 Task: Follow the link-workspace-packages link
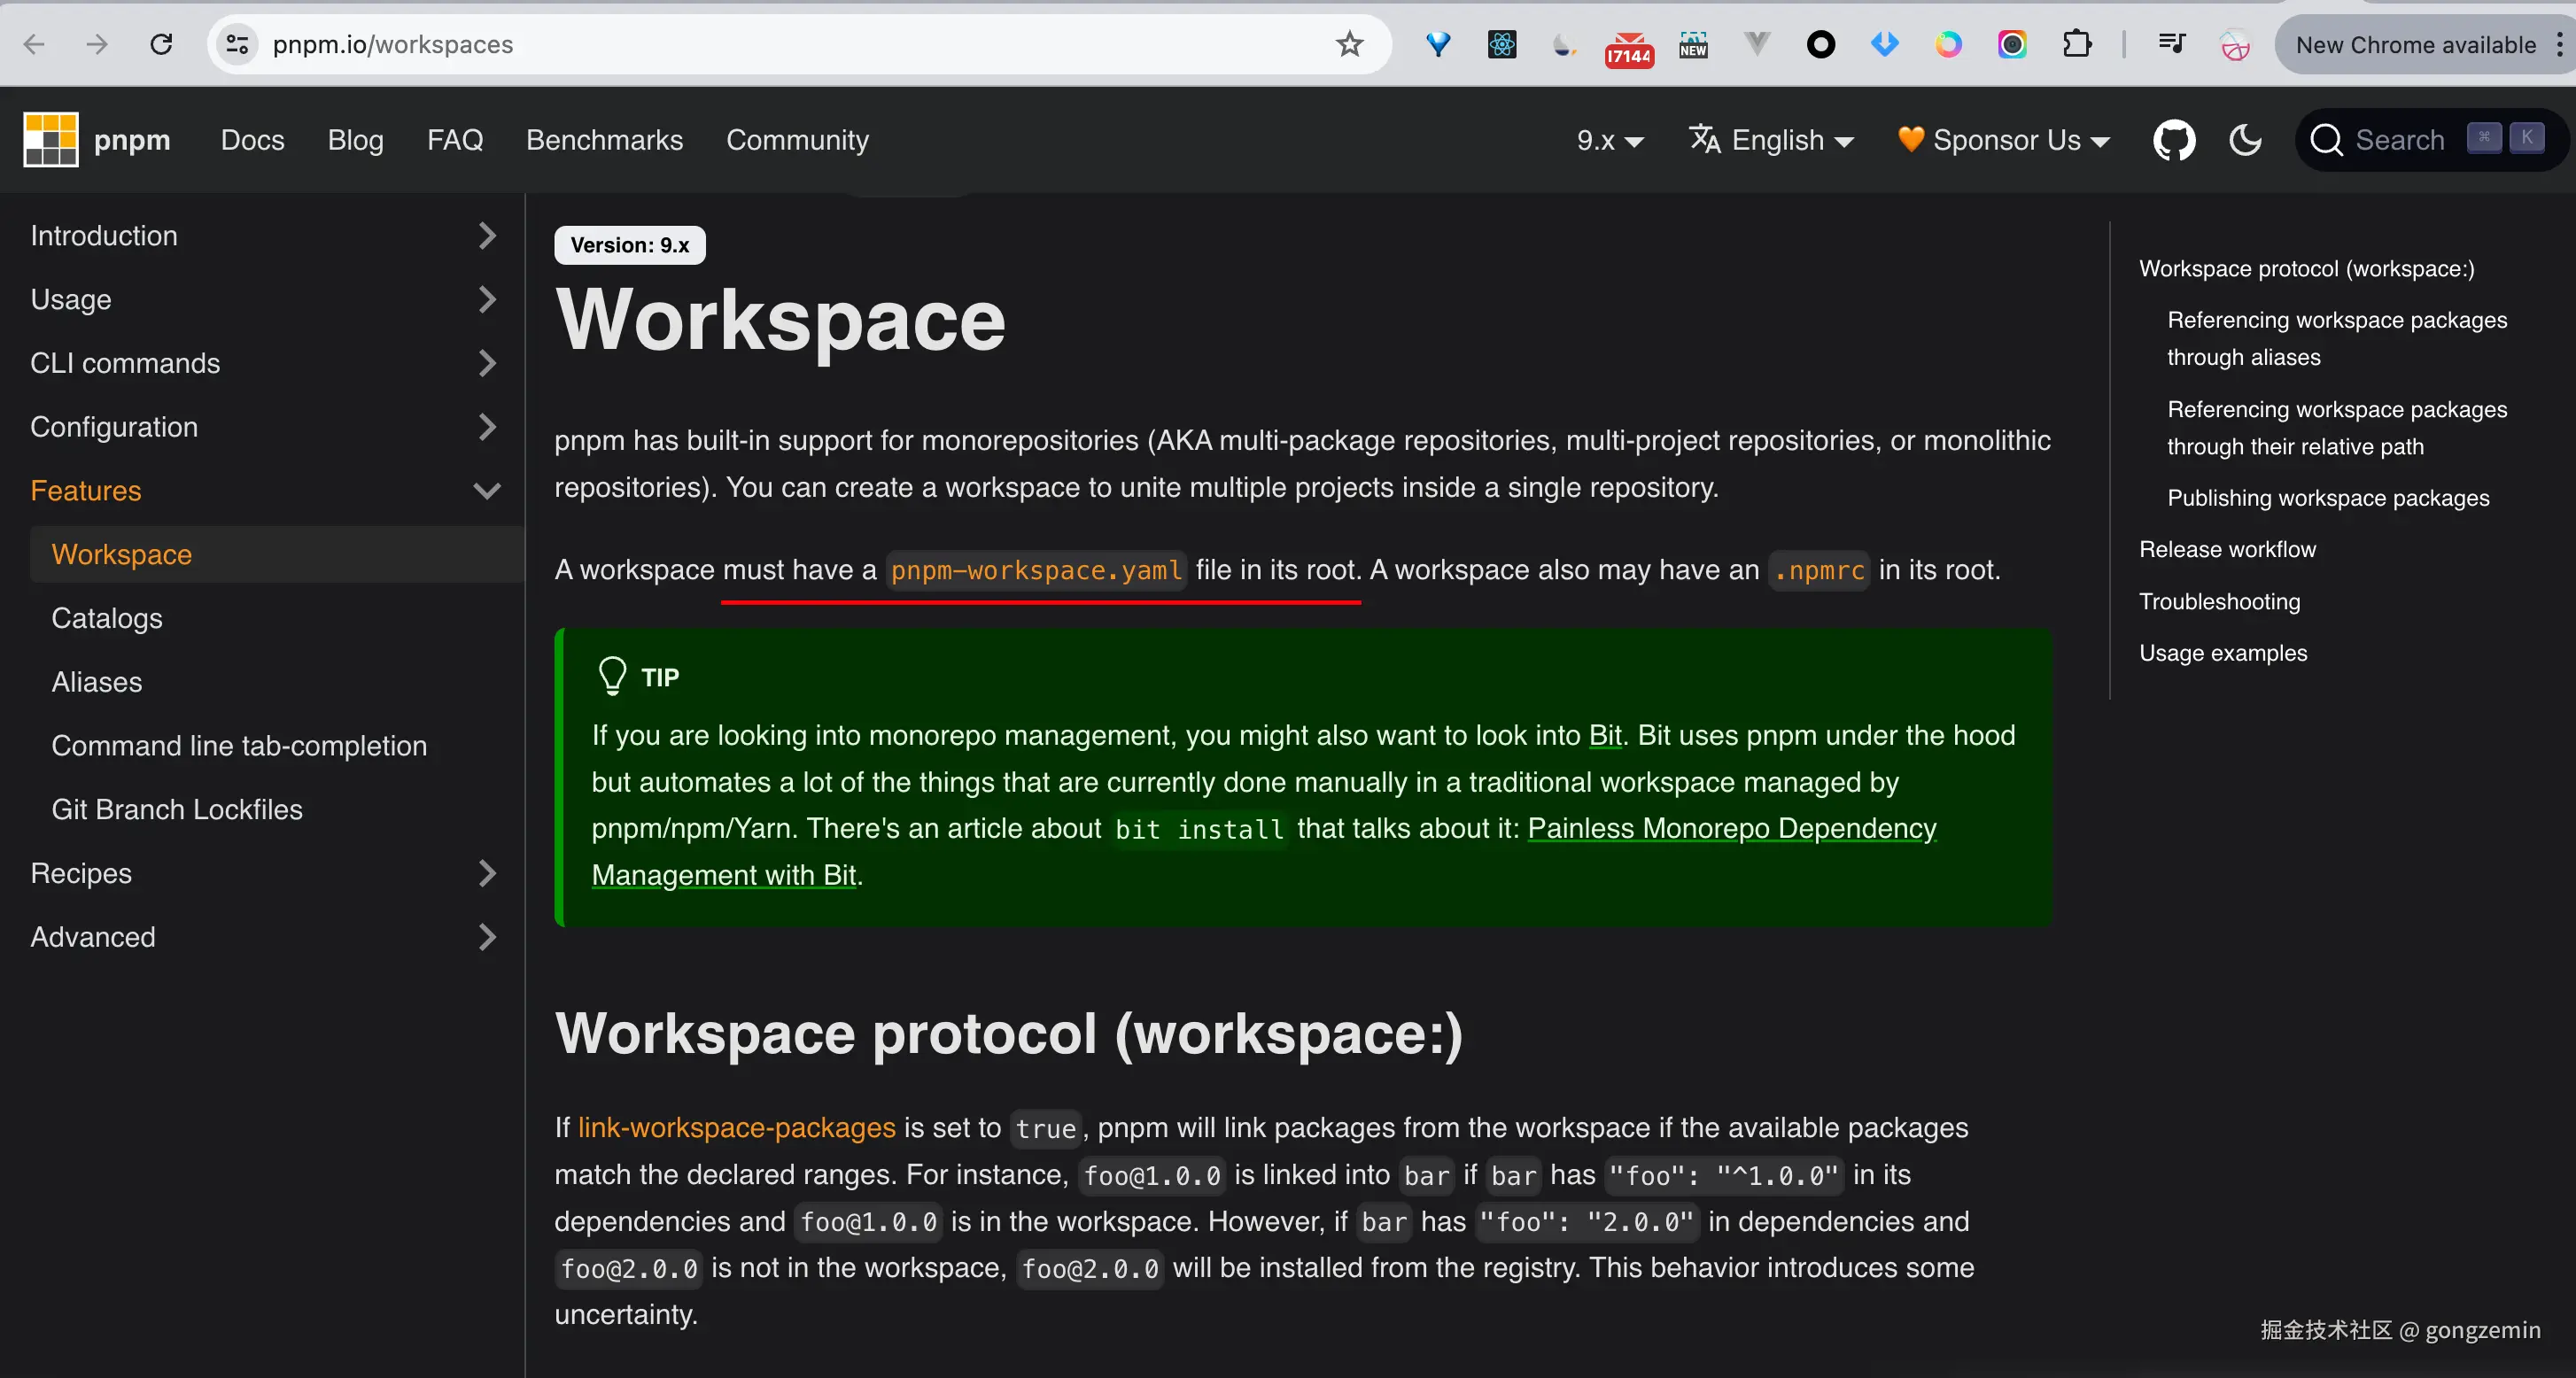736,1127
